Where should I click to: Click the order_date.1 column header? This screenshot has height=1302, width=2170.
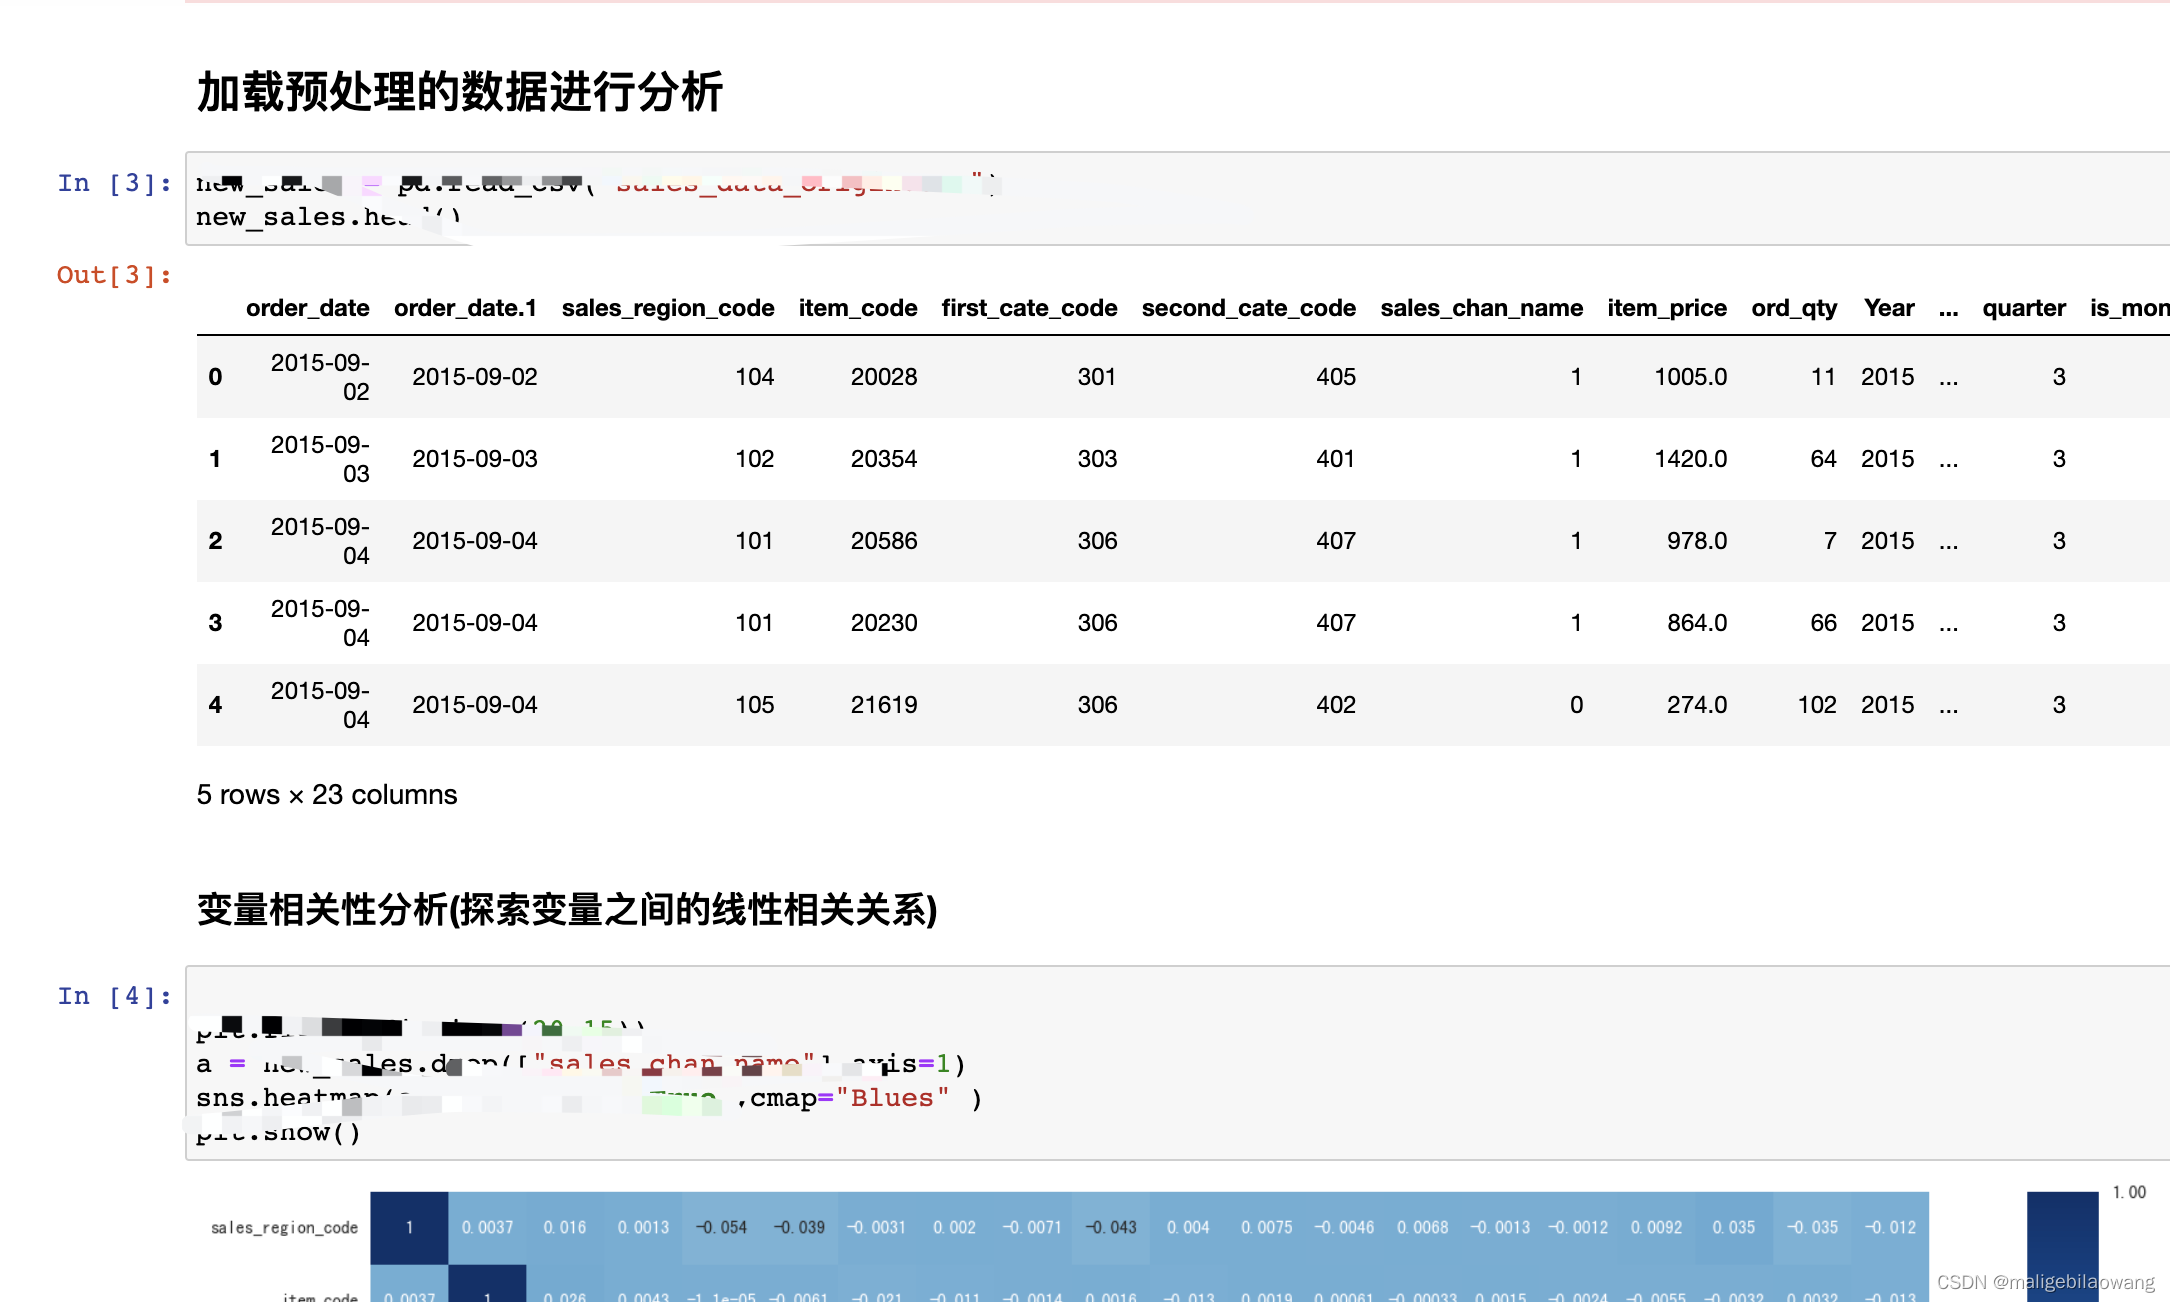(465, 308)
